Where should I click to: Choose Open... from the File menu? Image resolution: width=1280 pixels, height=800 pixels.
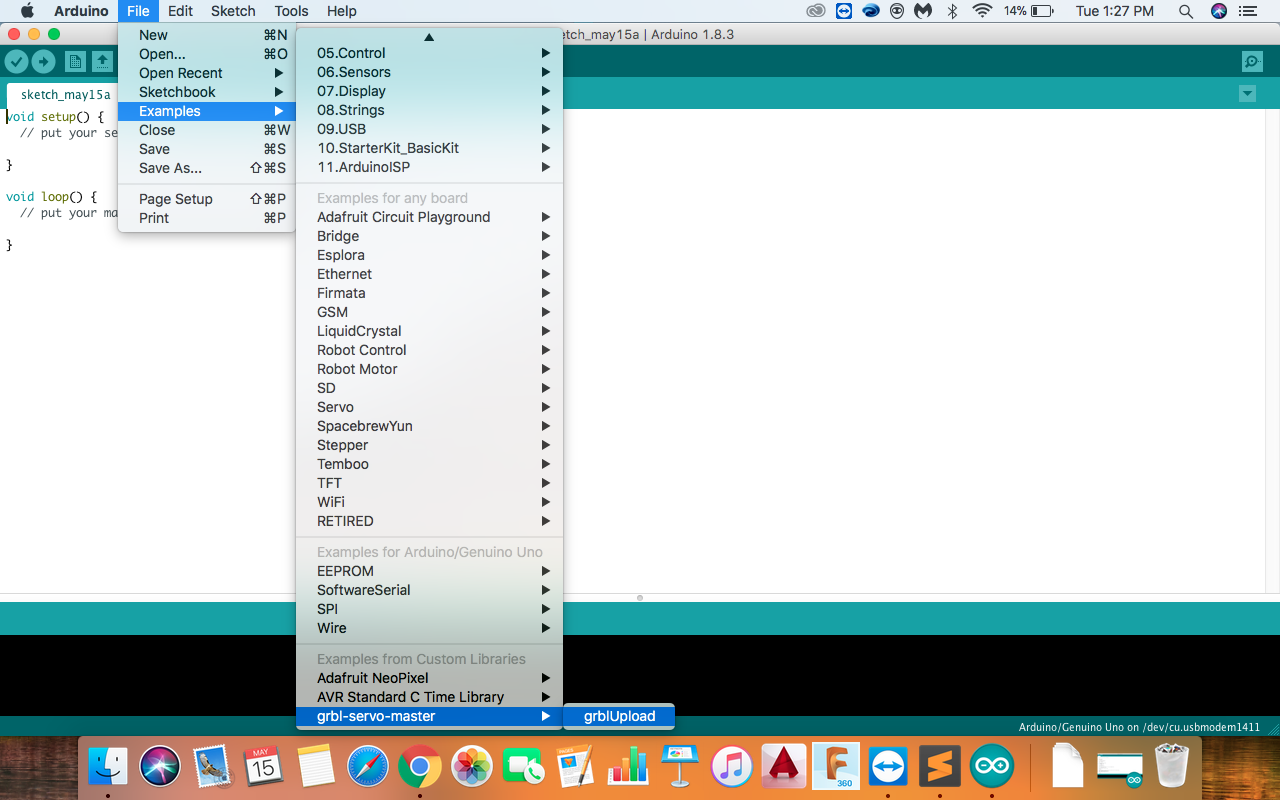point(206,54)
